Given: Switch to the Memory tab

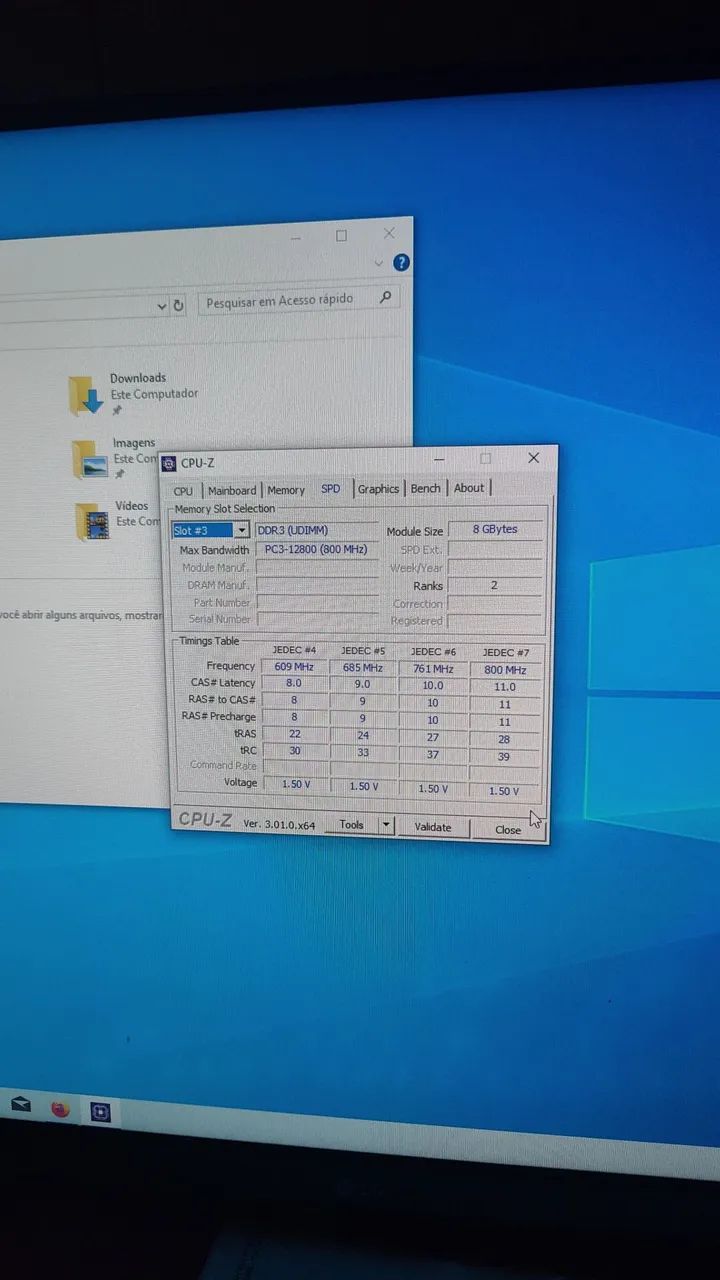Looking at the screenshot, I should [x=286, y=490].
